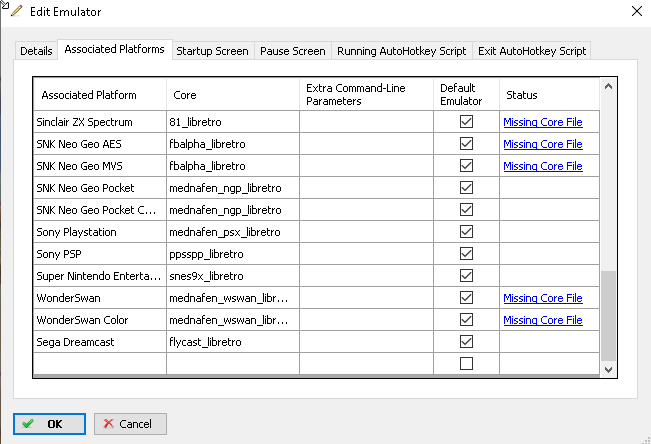This screenshot has width=651, height=444.
Task: Click the mednafen_psx_libretro core cell
Action: pos(233,232)
